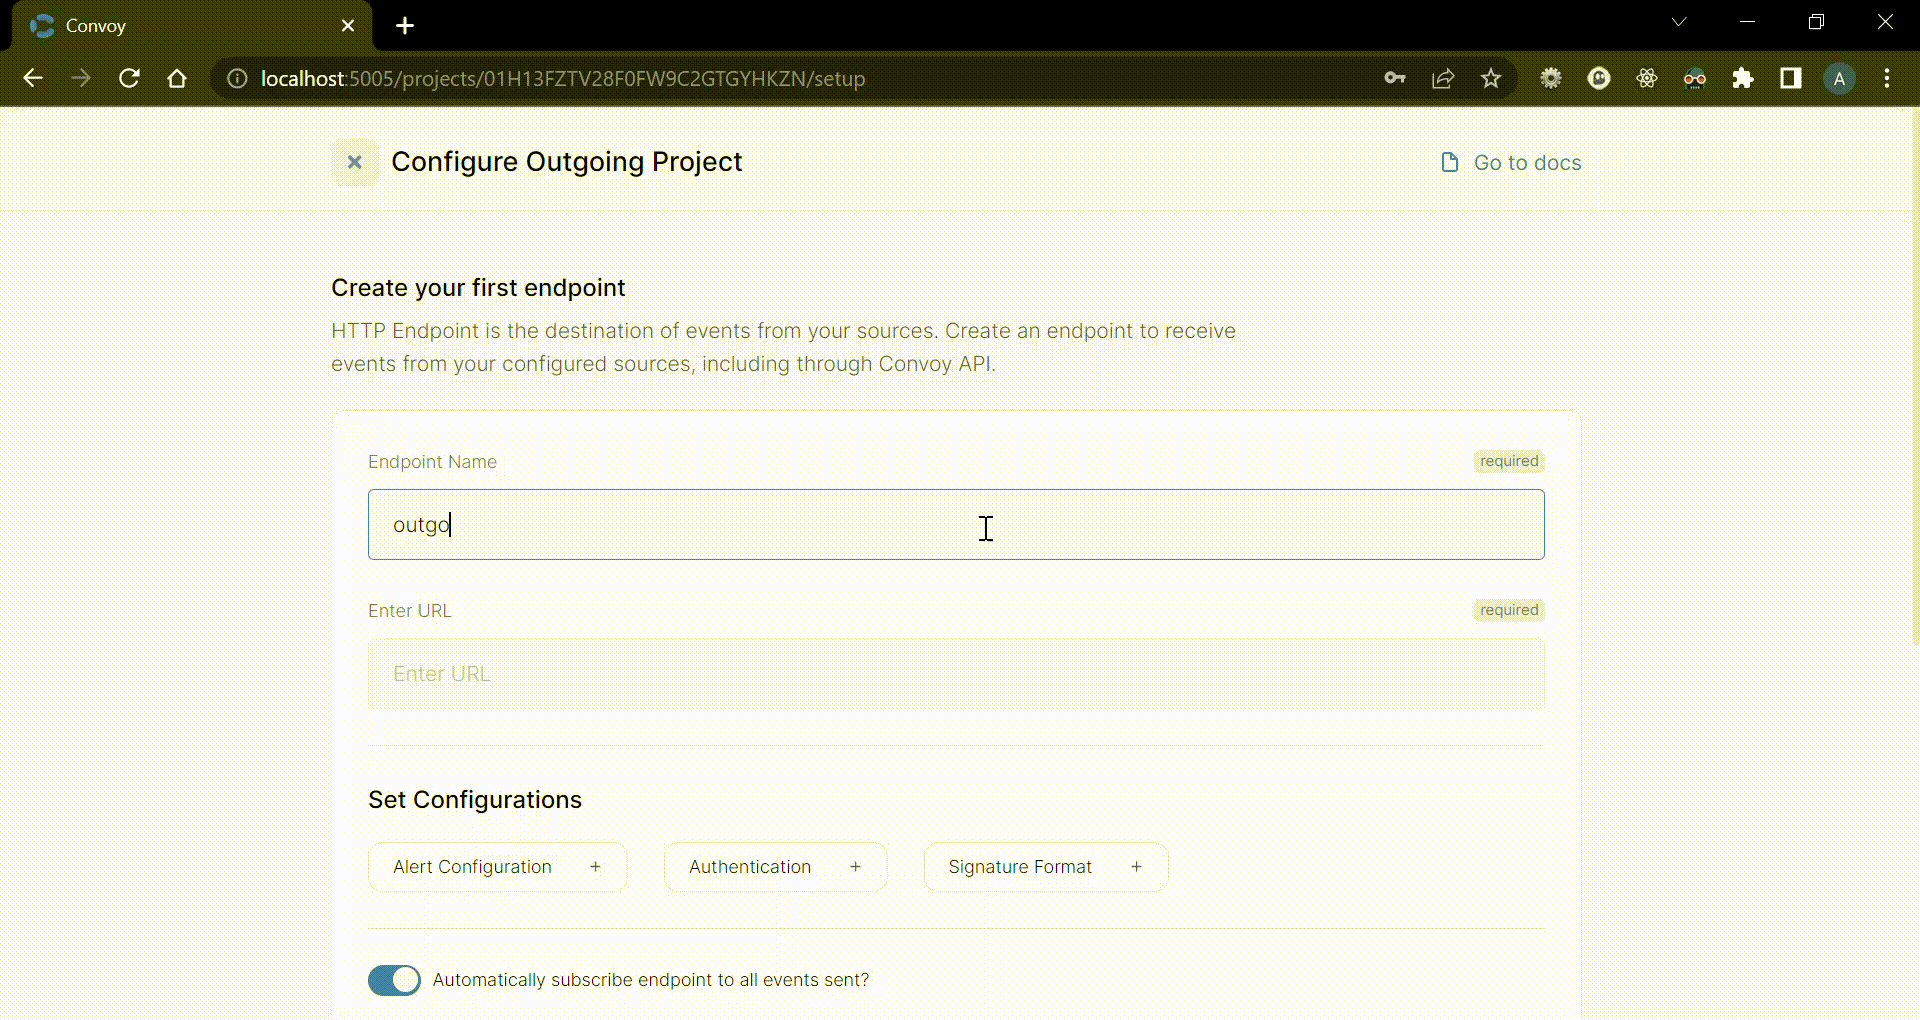
Task: Open the hooded-character extension icon
Action: pyautogui.click(x=1695, y=78)
